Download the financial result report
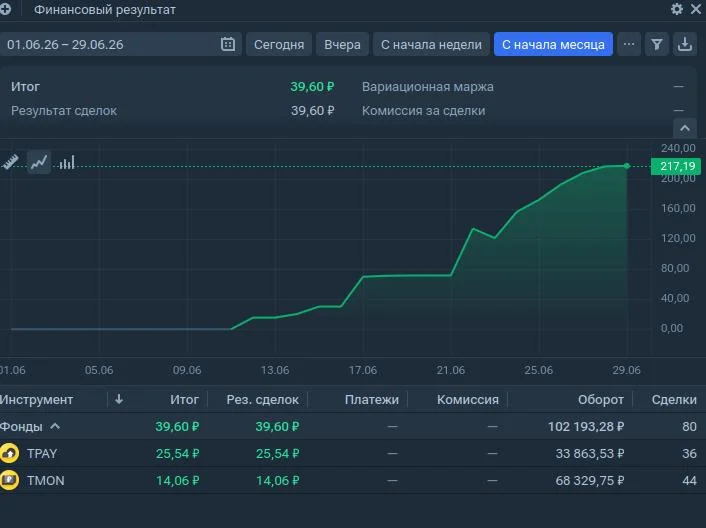 coord(685,44)
